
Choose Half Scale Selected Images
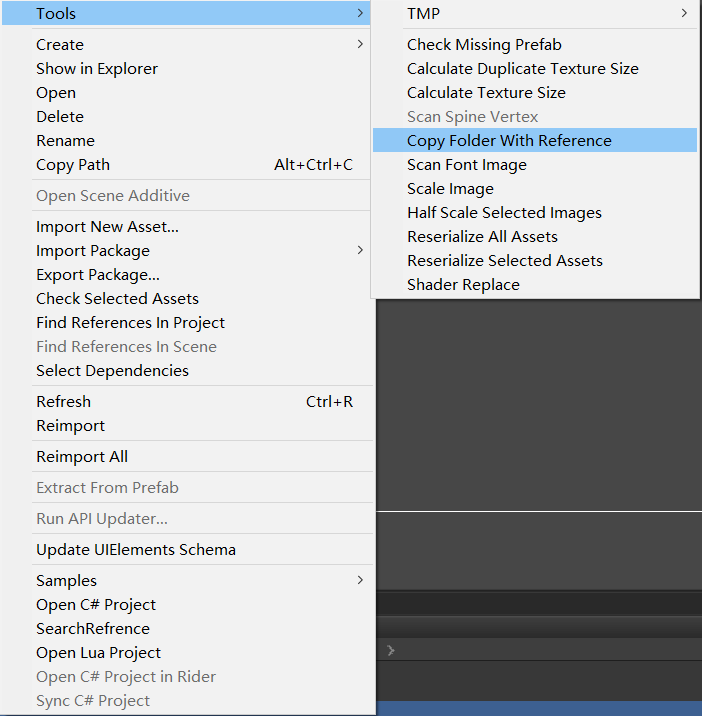504,213
